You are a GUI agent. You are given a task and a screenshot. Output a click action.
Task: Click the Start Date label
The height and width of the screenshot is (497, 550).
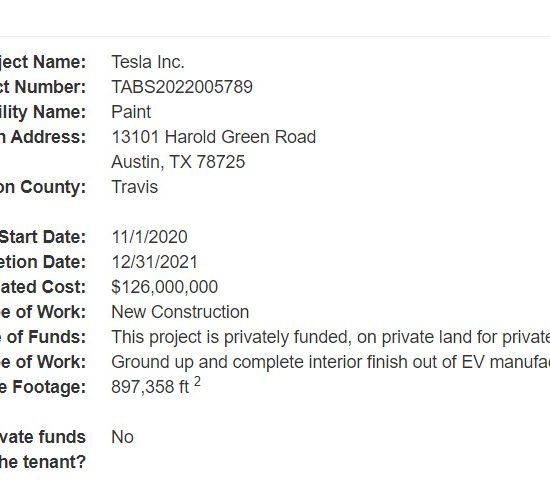[x=43, y=237]
